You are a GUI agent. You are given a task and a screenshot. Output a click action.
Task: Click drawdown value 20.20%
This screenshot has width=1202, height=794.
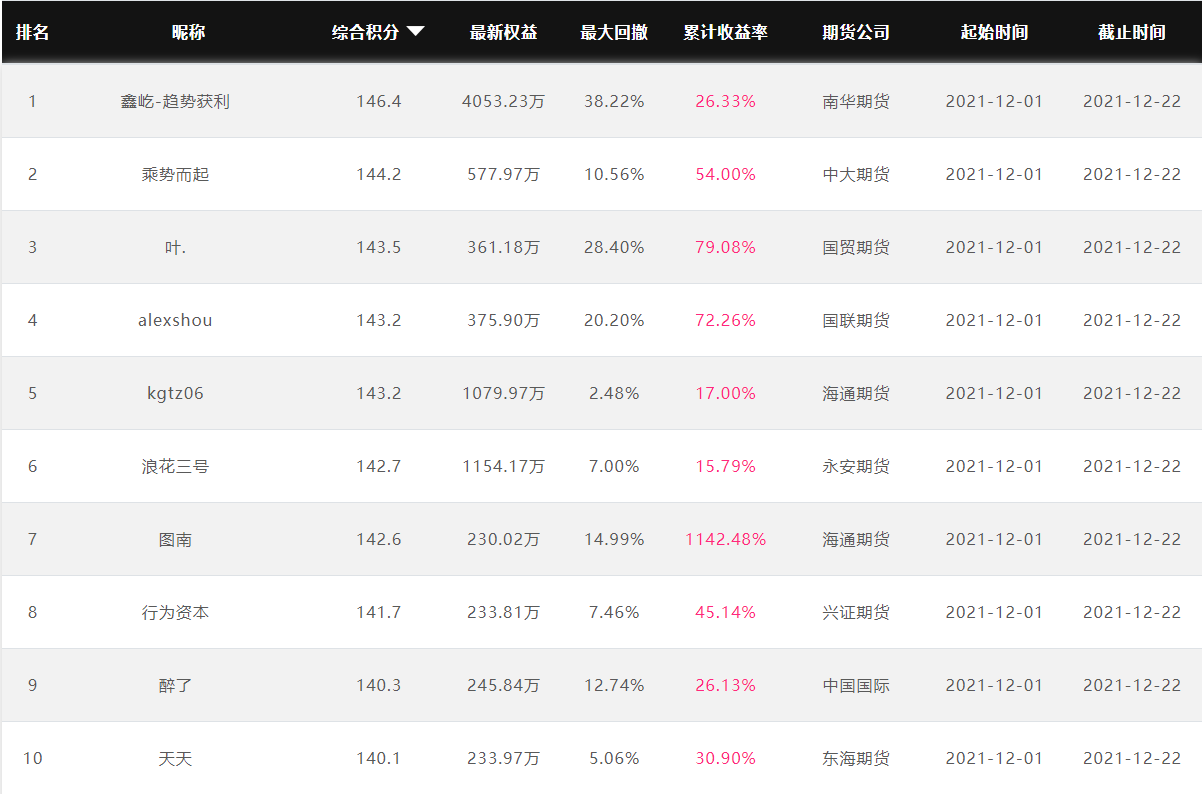(x=614, y=320)
